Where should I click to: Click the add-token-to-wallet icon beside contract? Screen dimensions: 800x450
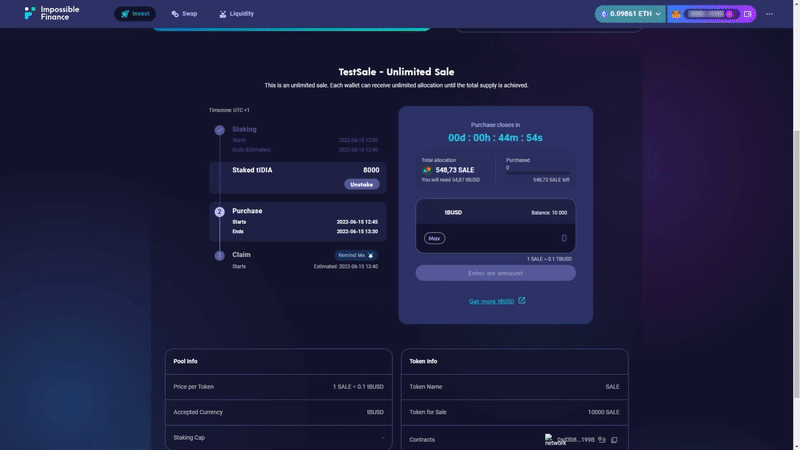pyautogui.click(x=602, y=439)
